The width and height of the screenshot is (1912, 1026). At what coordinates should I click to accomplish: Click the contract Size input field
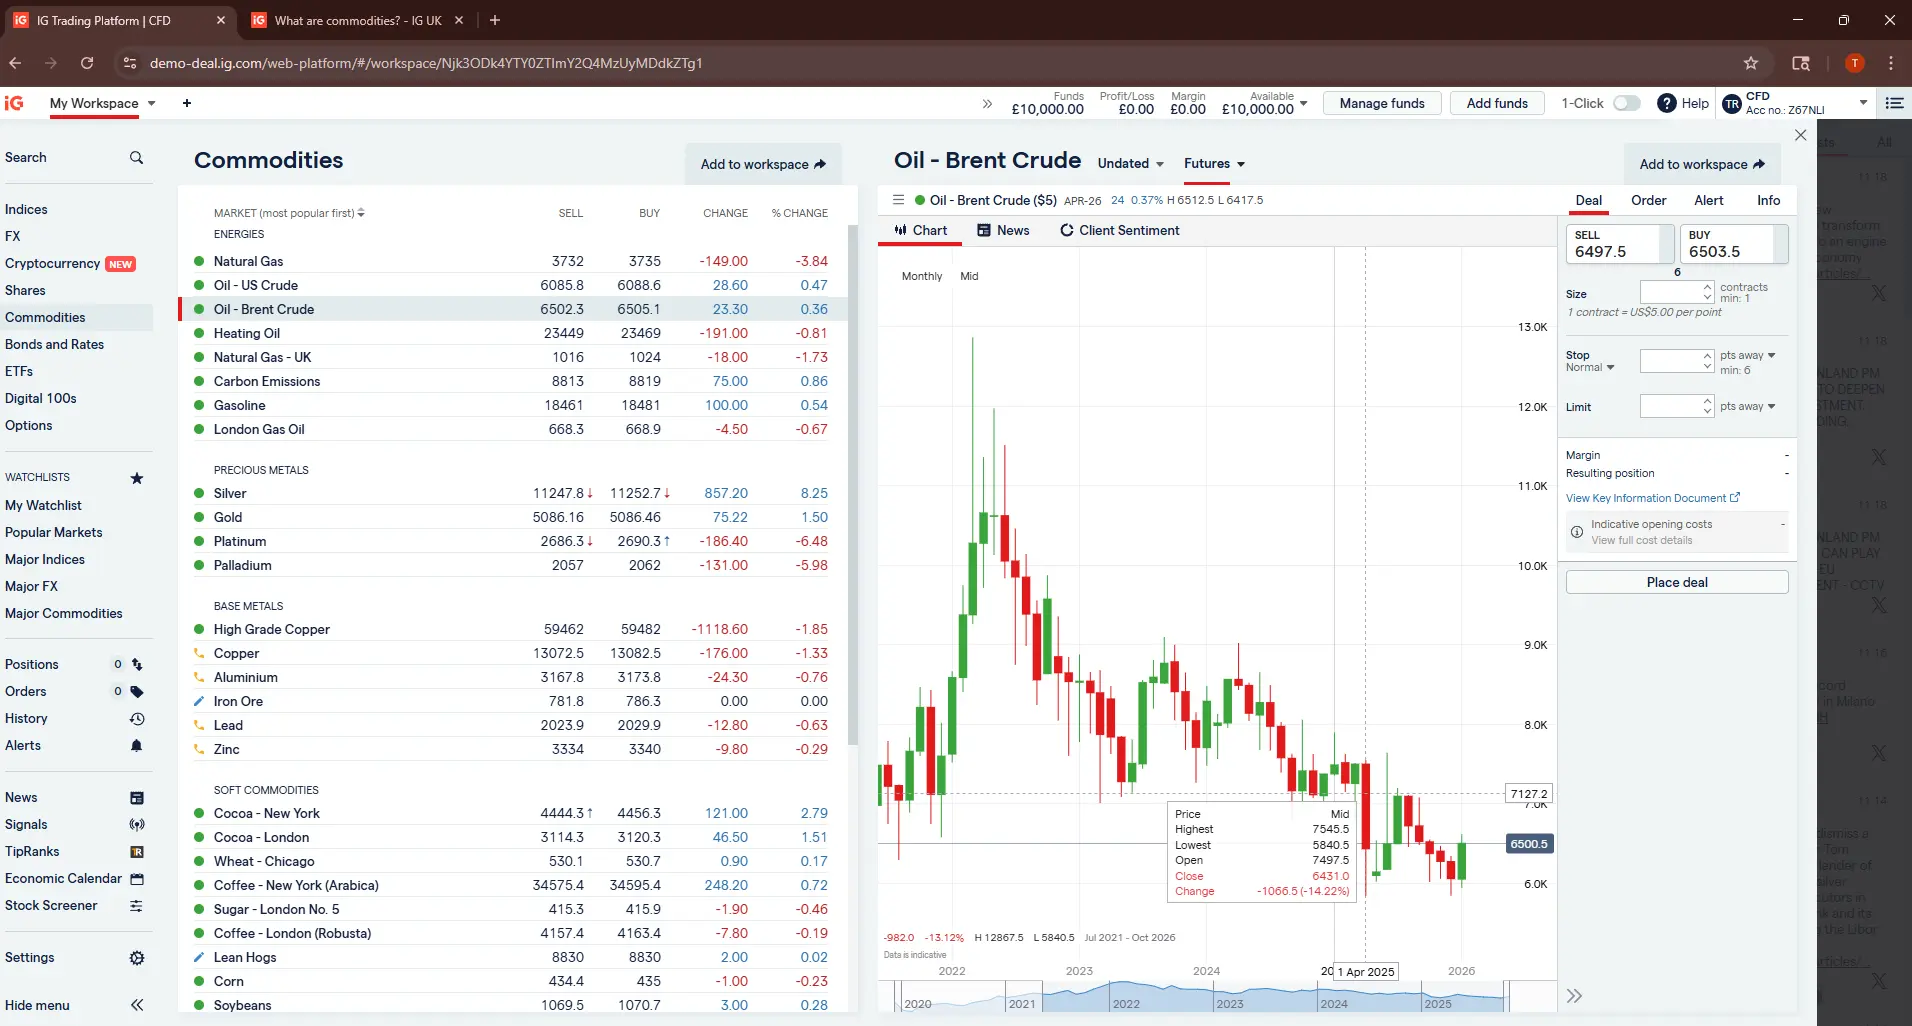tap(1669, 292)
